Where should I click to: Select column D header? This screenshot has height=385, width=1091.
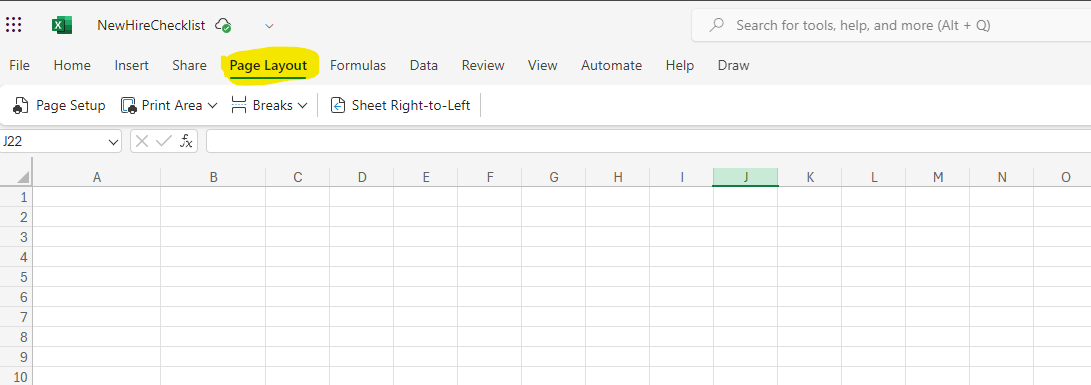pos(361,177)
